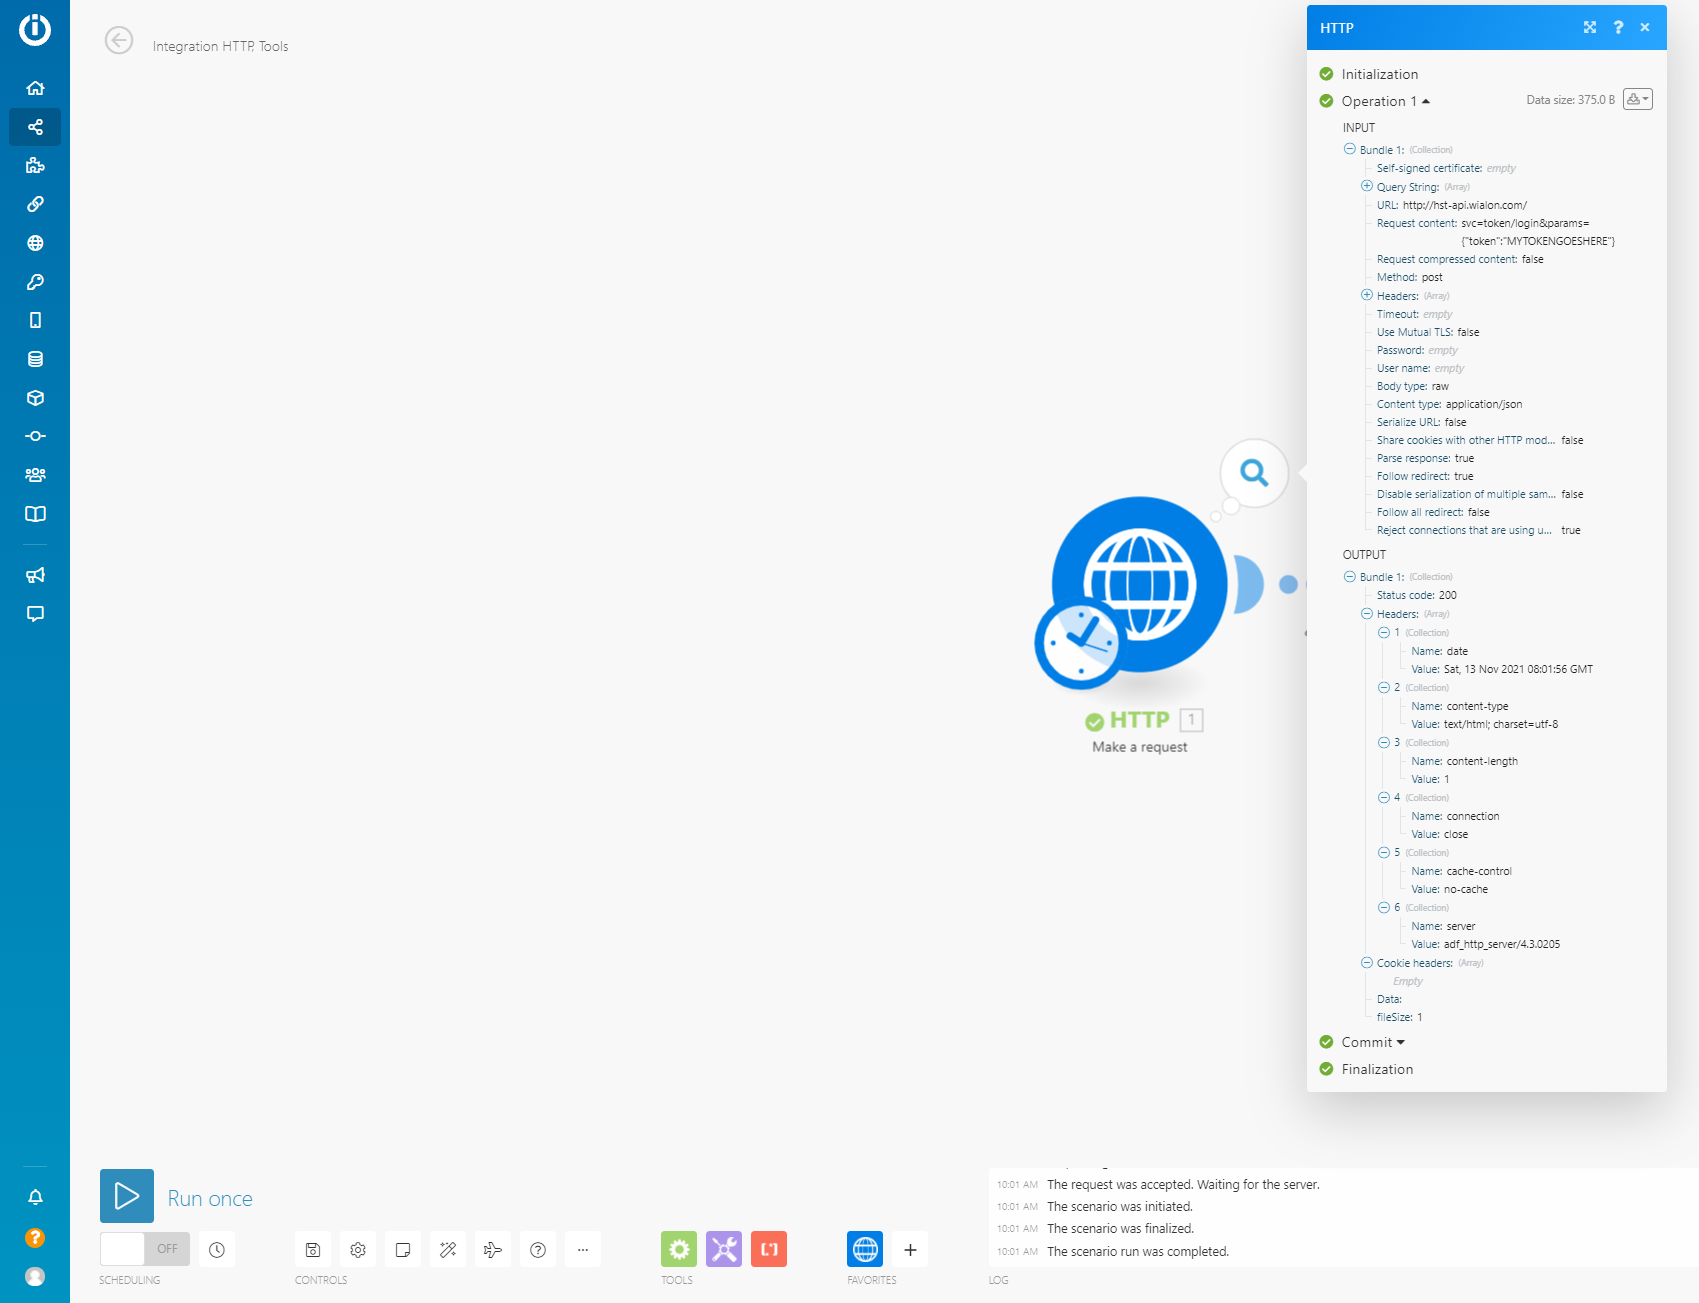Click the auto-align magic wand icon

point(448,1249)
